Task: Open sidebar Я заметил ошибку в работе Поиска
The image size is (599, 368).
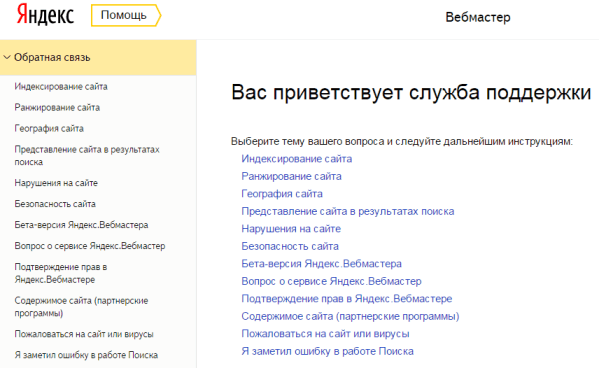Action: click(86, 355)
